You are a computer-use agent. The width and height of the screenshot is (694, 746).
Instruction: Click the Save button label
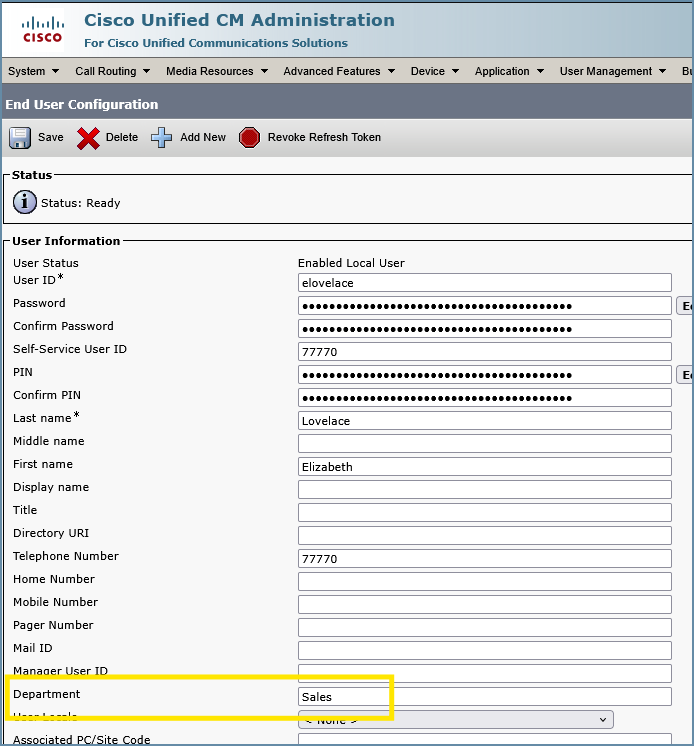[50, 137]
